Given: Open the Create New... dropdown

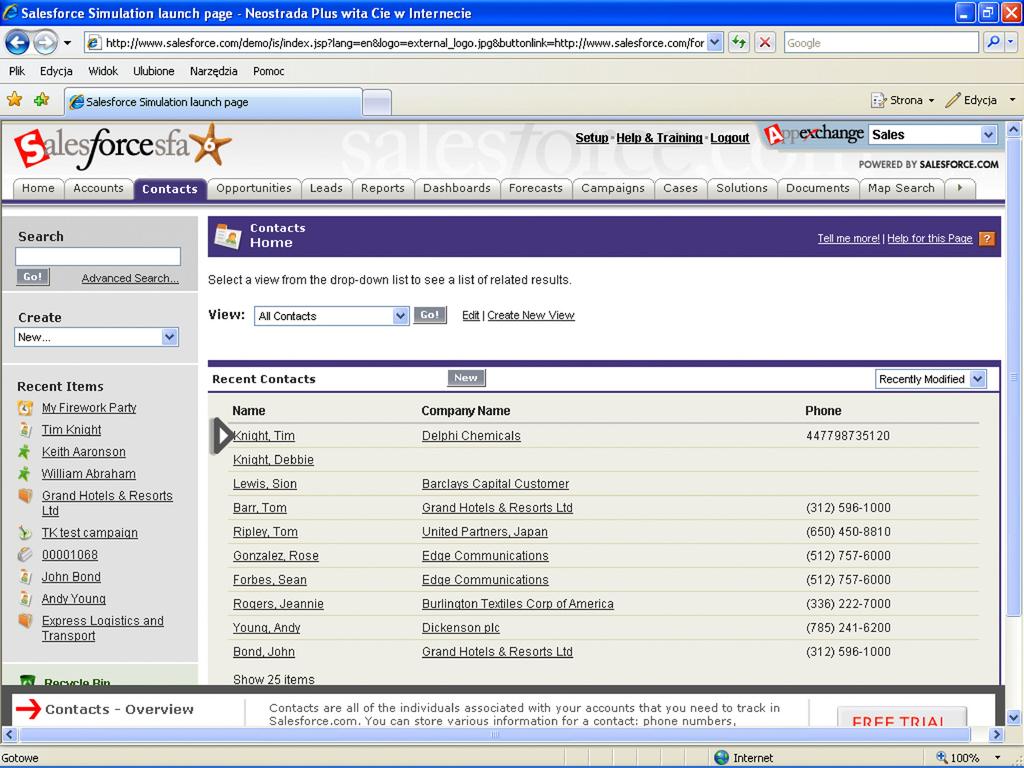Looking at the screenshot, I should click(169, 337).
